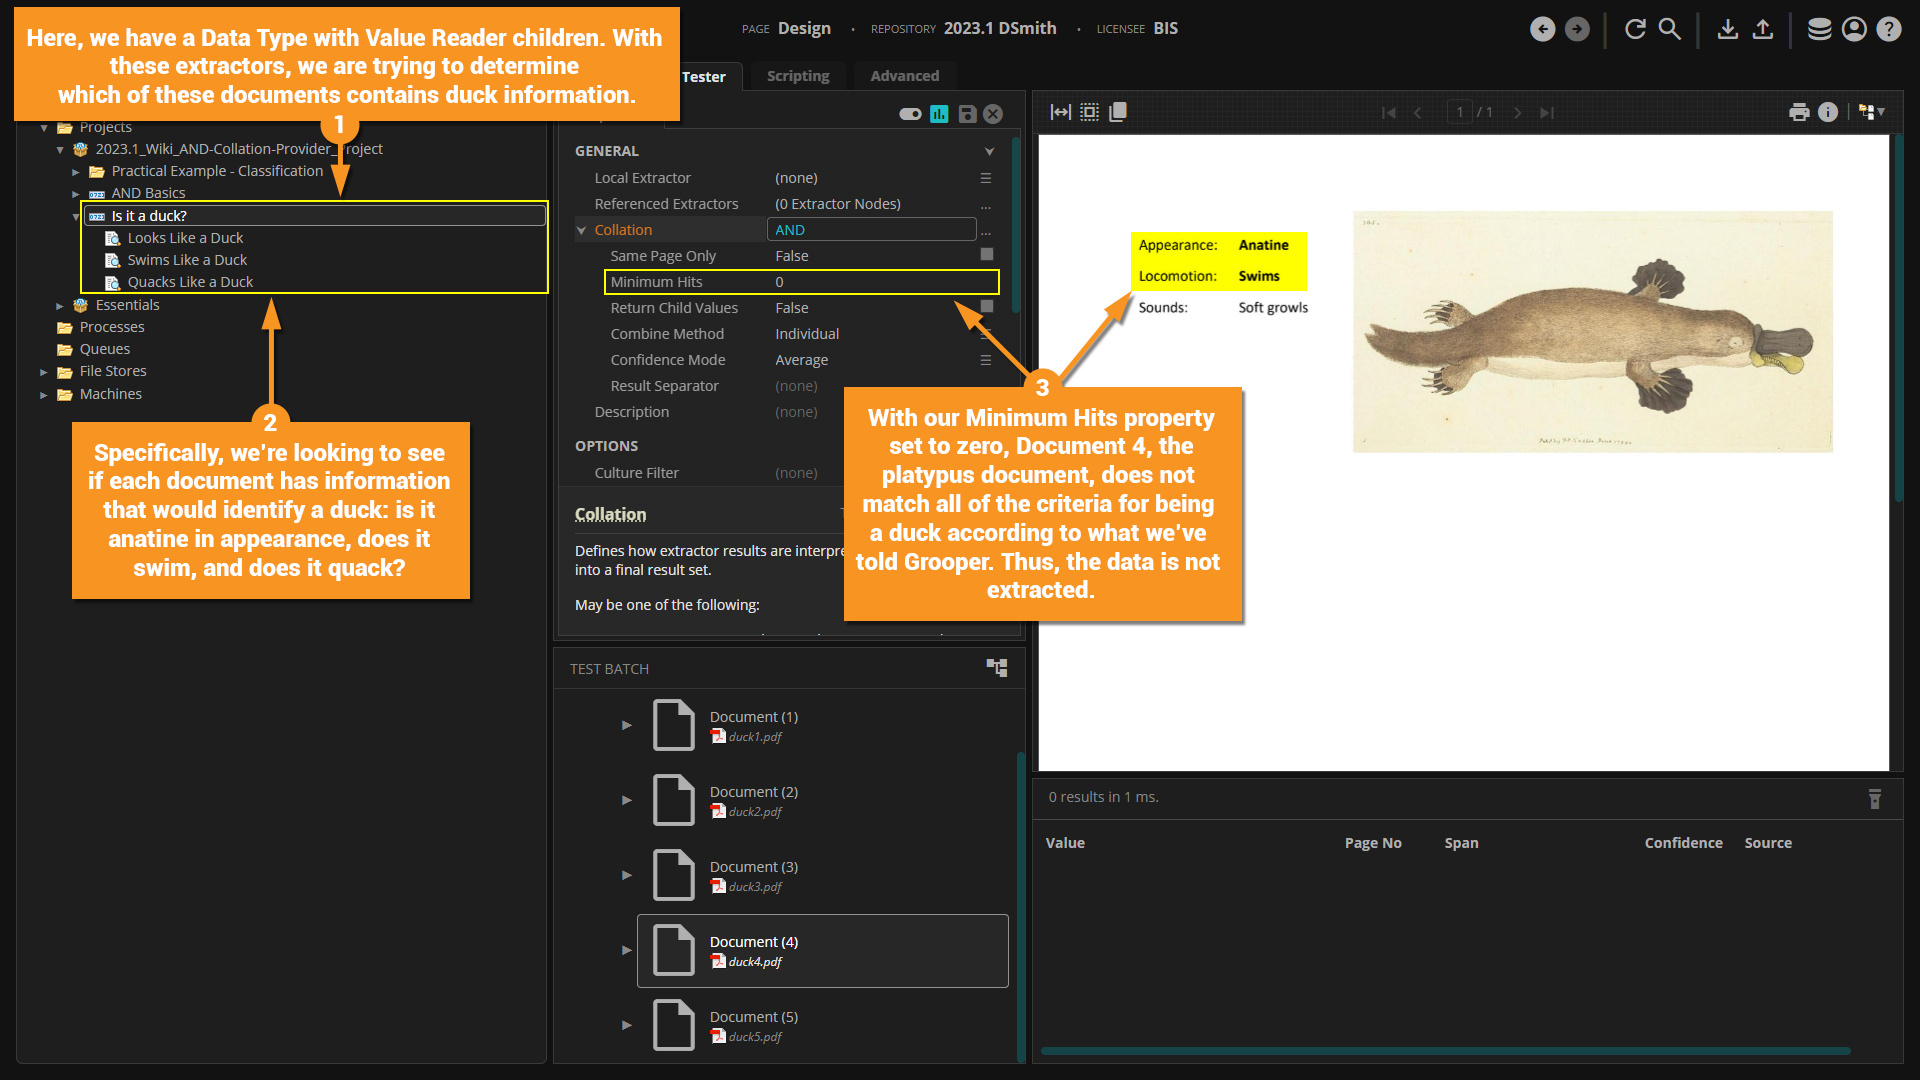Switch to the Scripting tab
Image resolution: width=1920 pixels, height=1080 pixels.
(797, 76)
